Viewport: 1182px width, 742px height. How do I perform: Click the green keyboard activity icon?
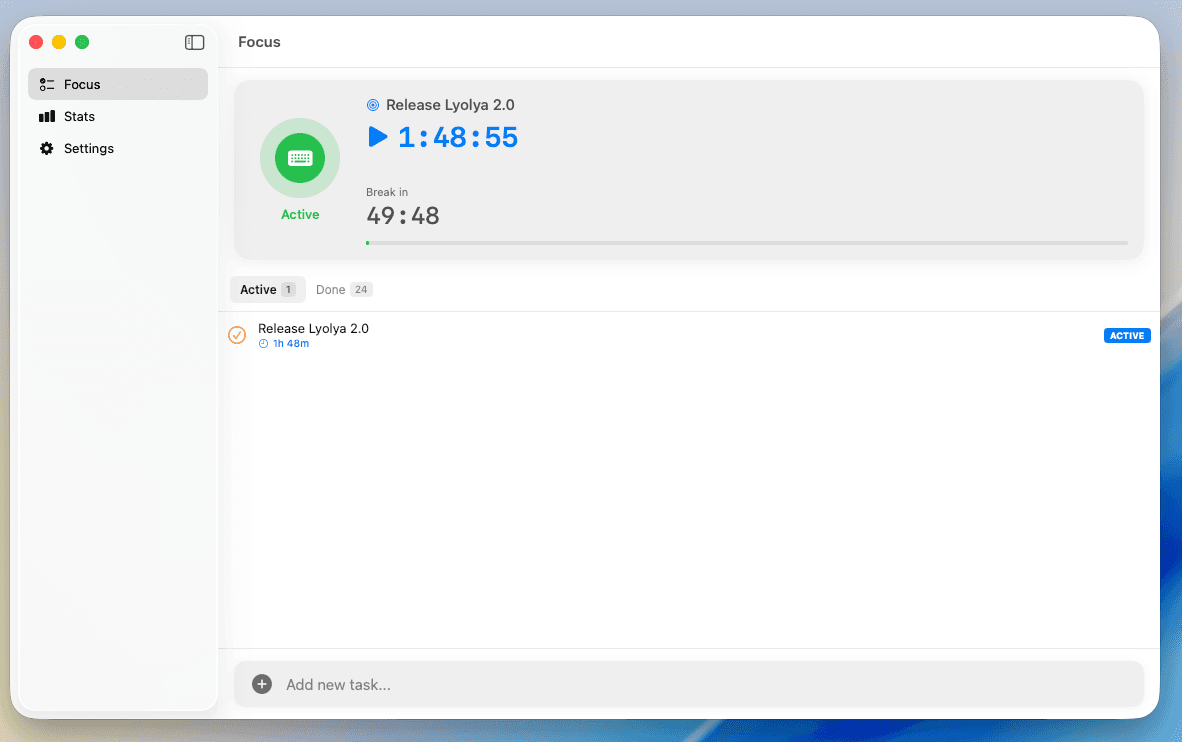point(300,158)
